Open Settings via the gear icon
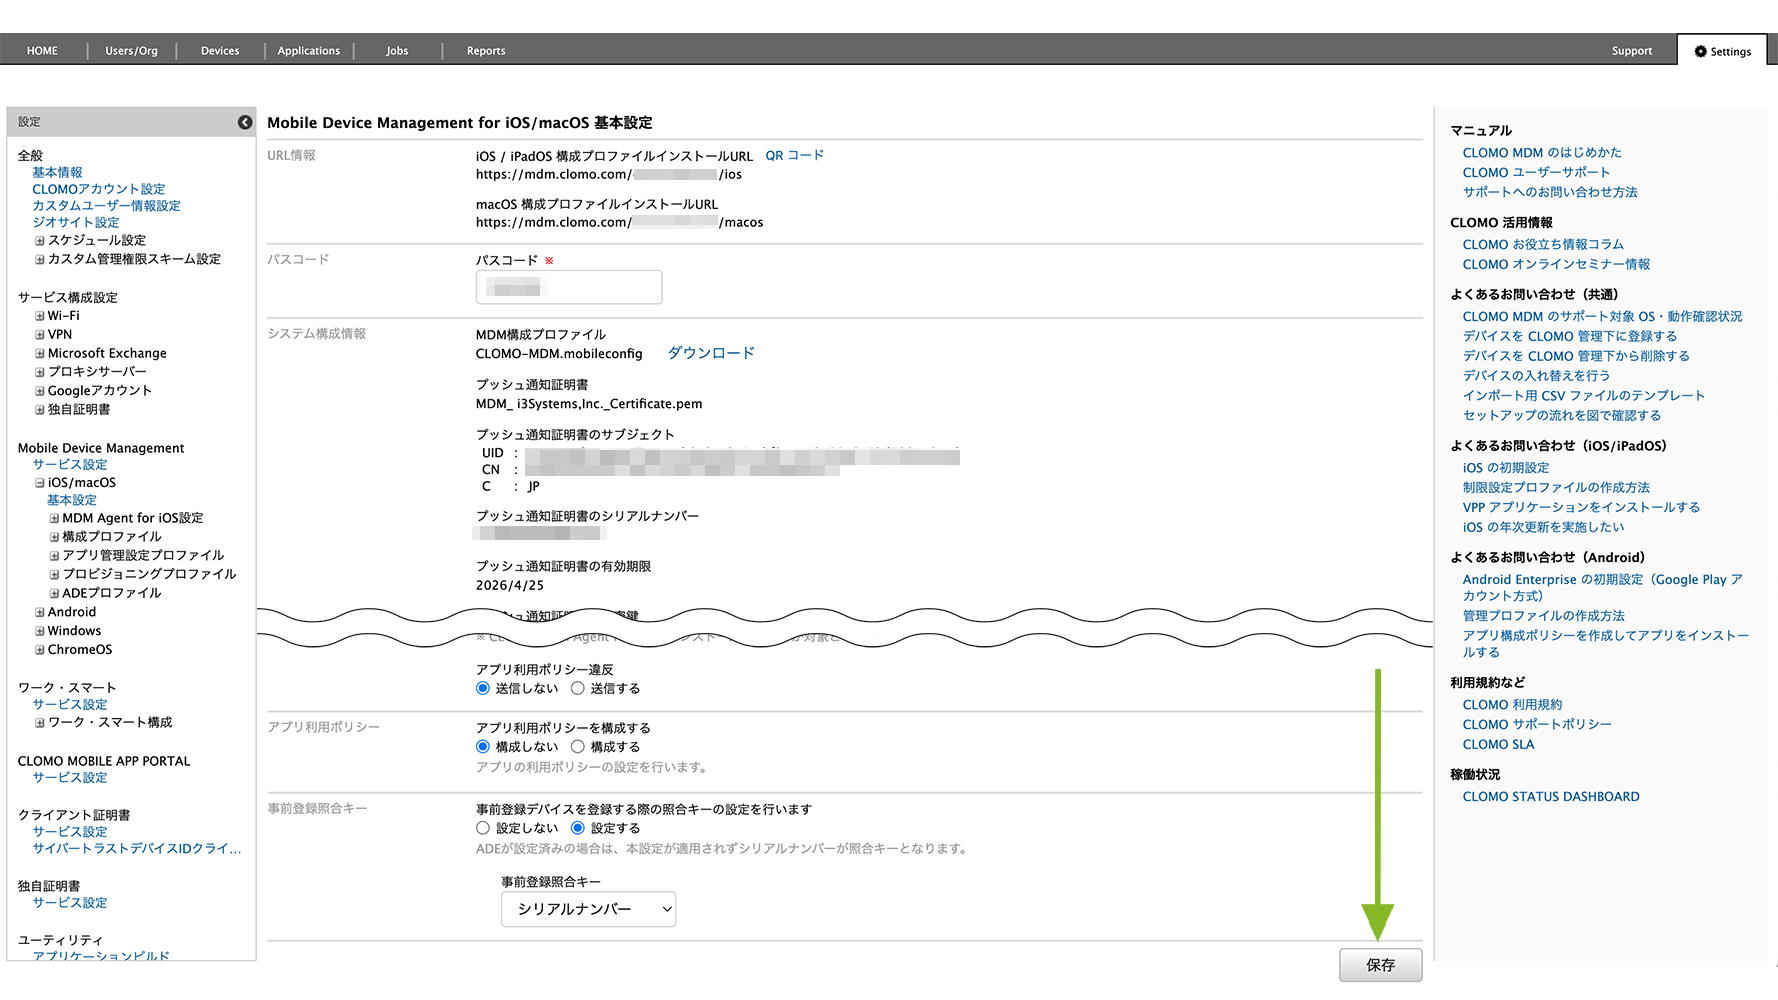Screen dimensions: 1778x1000 [x=1700, y=51]
